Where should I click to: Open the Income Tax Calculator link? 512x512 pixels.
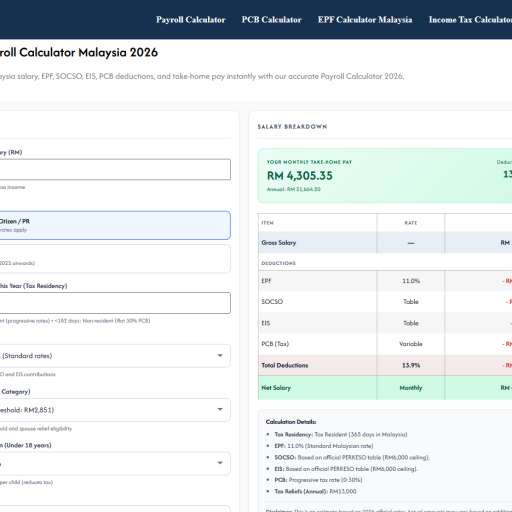(470, 20)
